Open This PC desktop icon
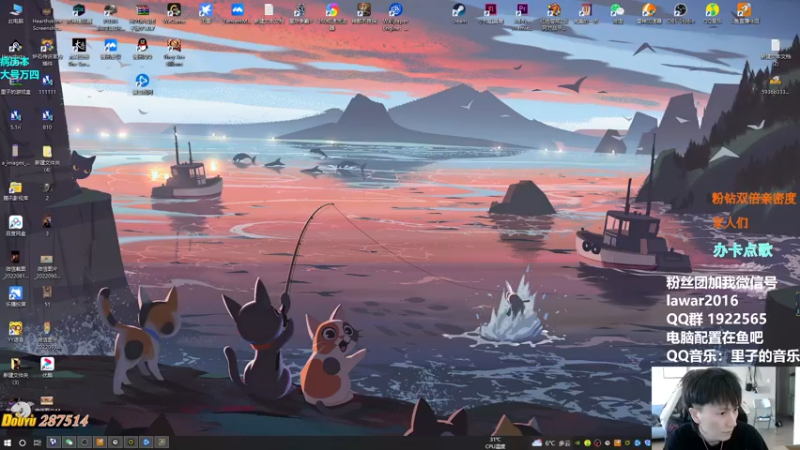800x450 pixels. tap(16, 13)
